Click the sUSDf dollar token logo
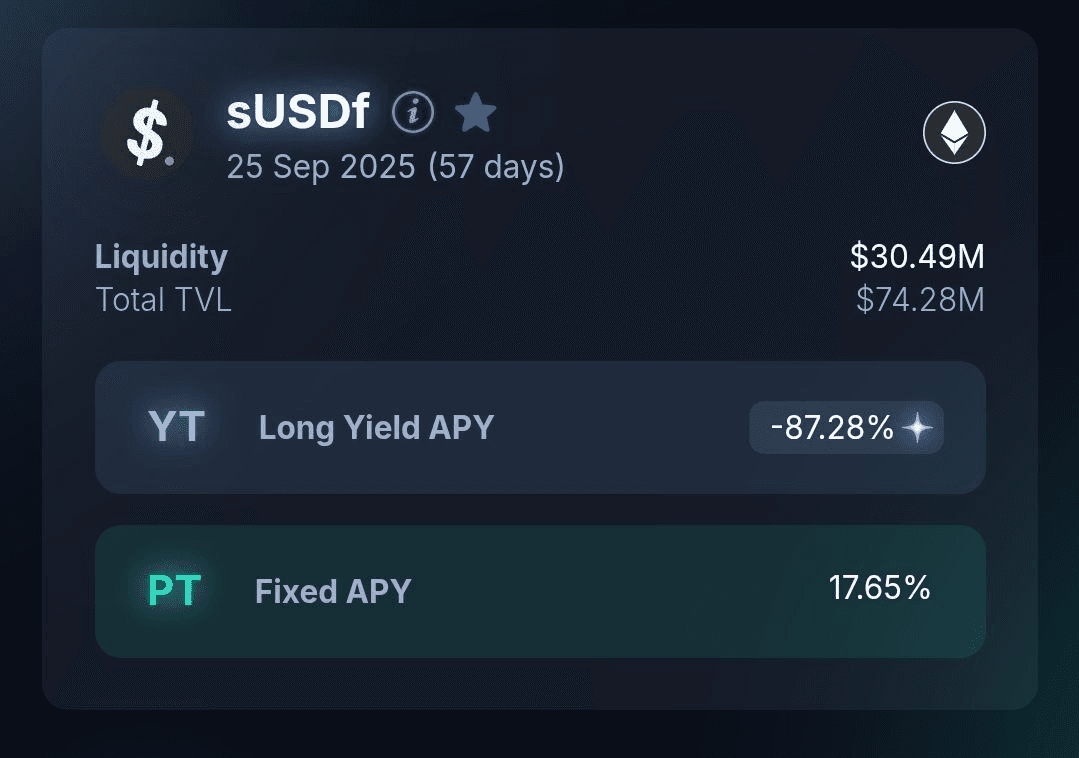This screenshot has width=1079, height=758. point(147,133)
